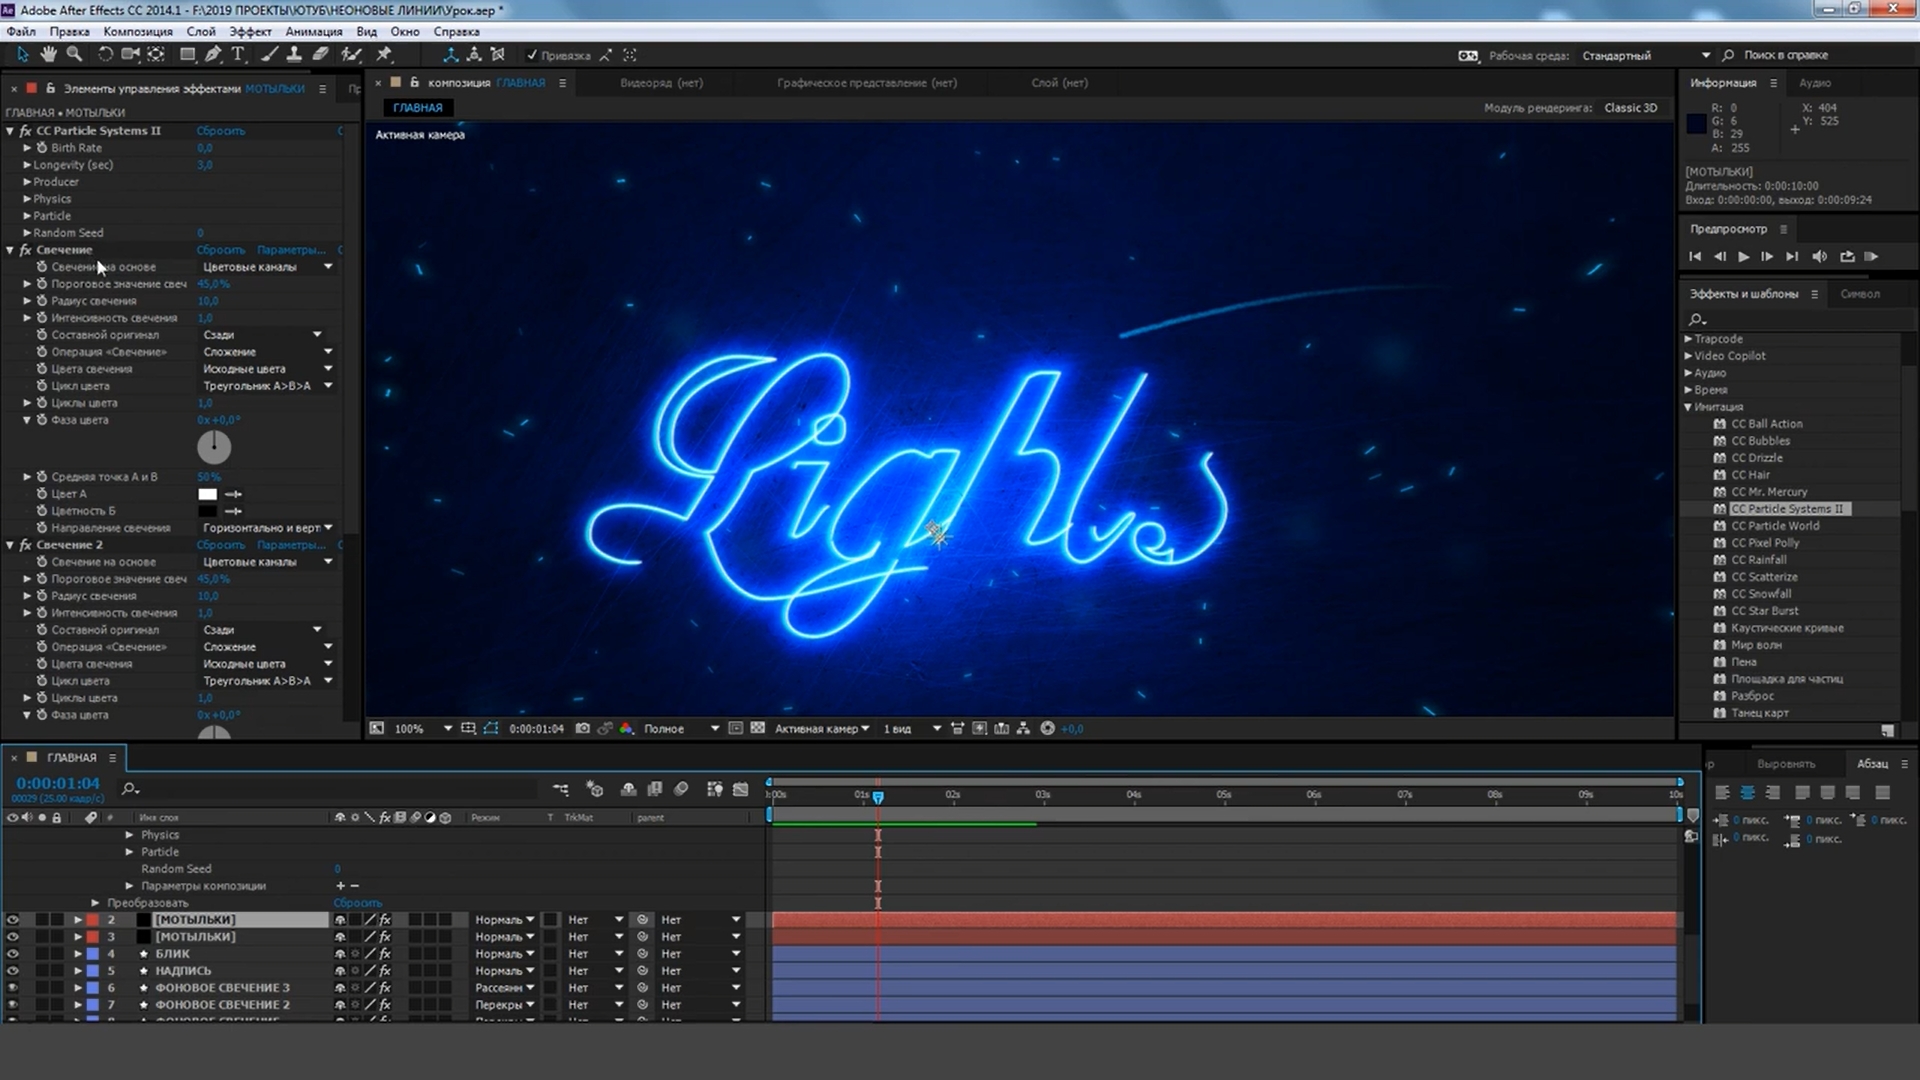Take a snapshot of the composition view
The height and width of the screenshot is (1080, 1920).
(583, 729)
